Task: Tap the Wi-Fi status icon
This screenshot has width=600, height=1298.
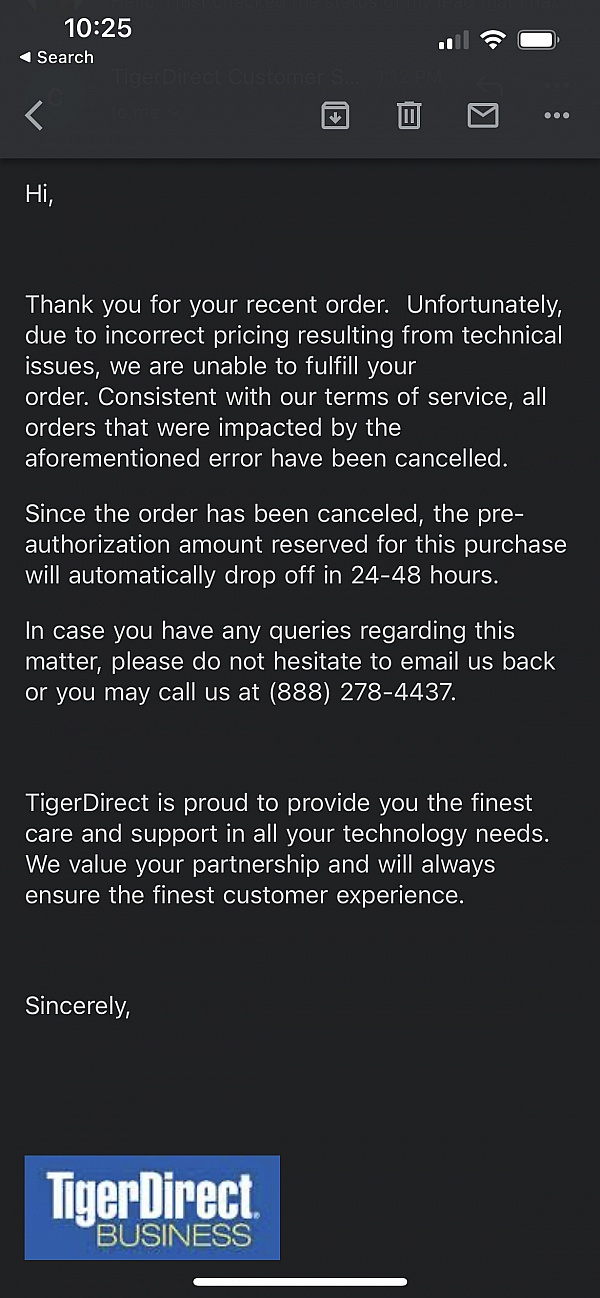Action: coord(492,40)
